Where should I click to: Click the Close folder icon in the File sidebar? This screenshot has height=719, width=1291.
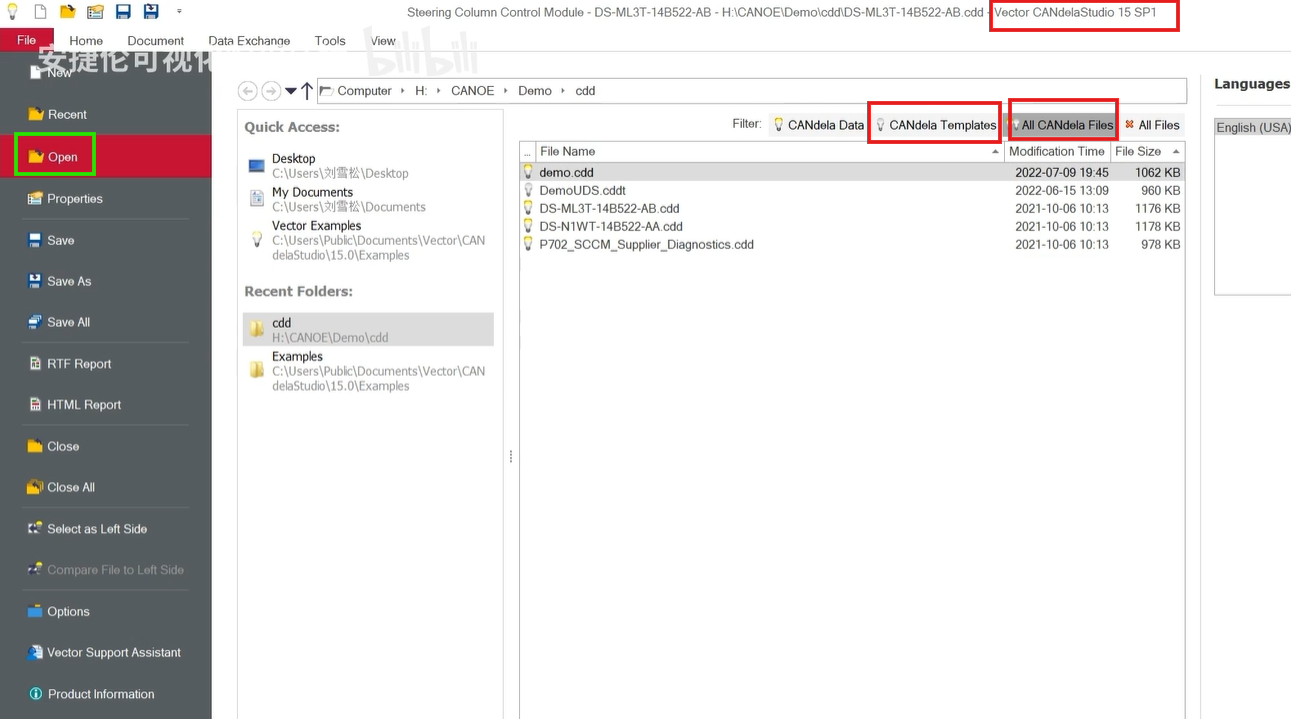[36, 446]
